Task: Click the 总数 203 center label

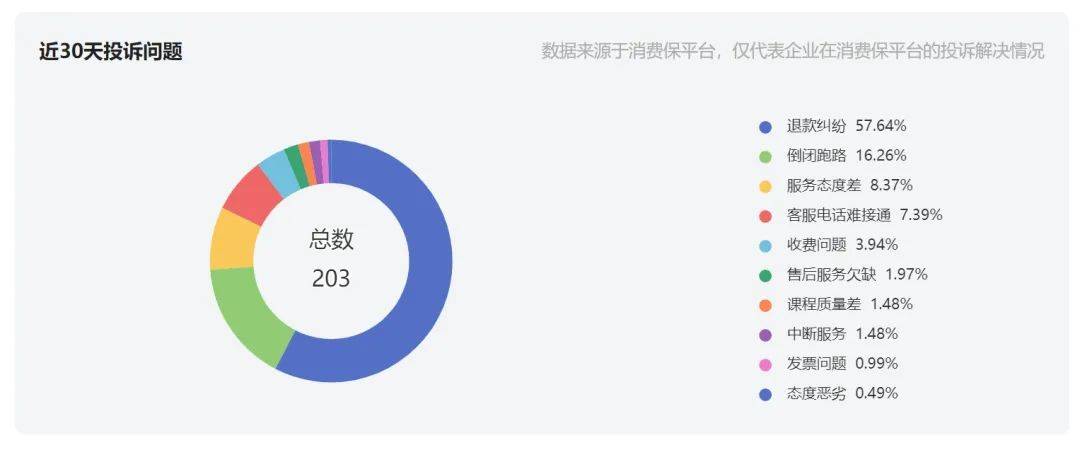Action: click(x=331, y=259)
